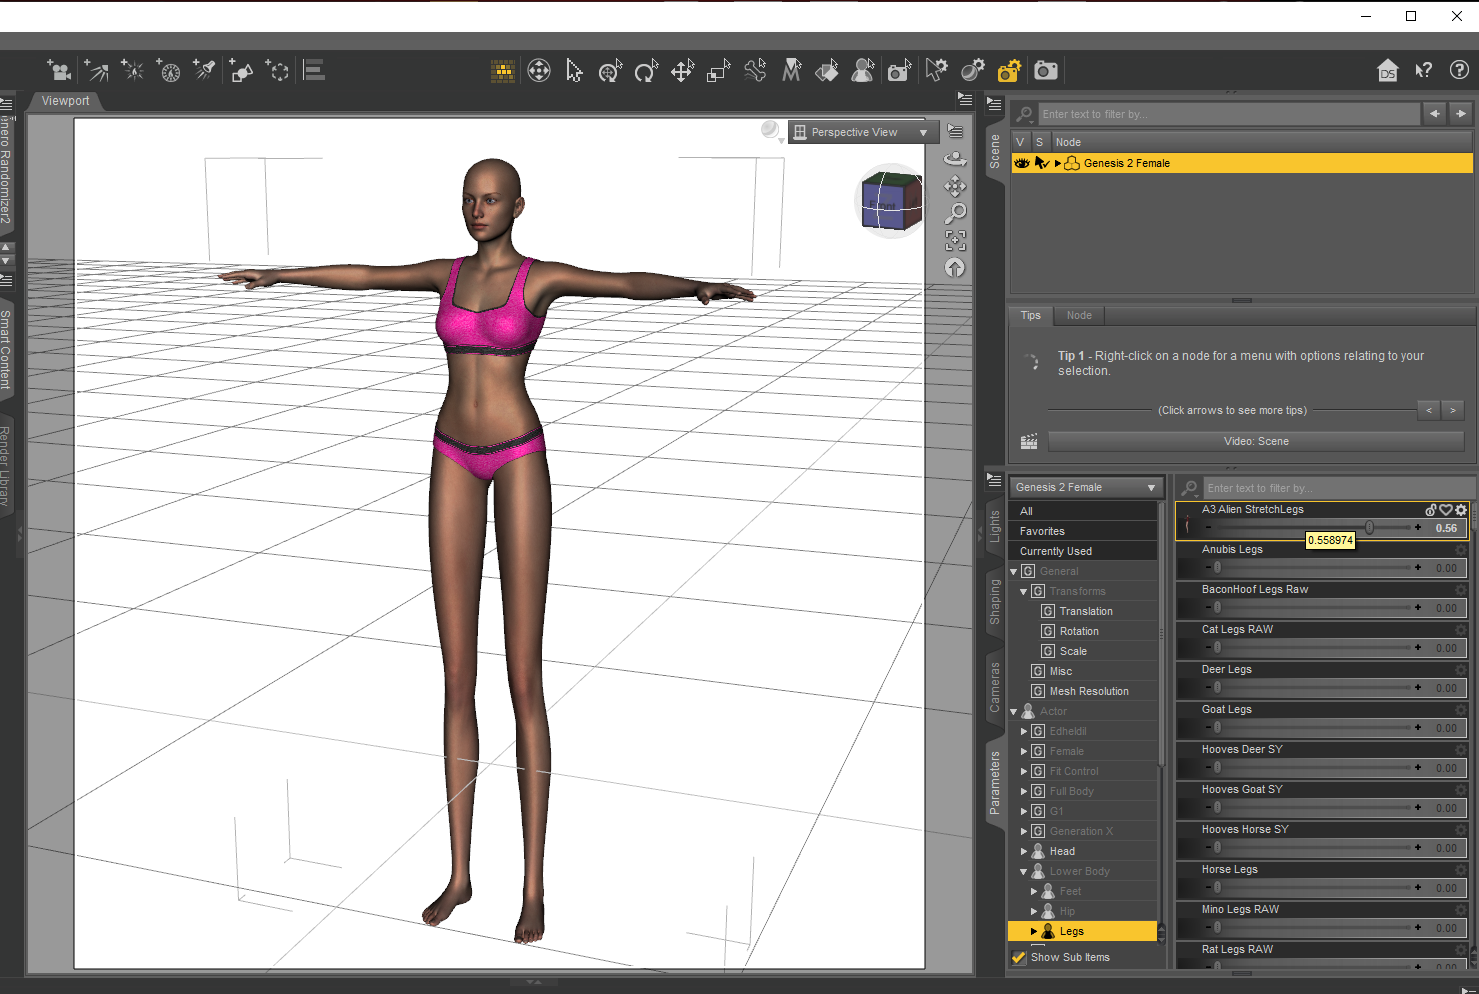1479x994 pixels.
Task: Click the viewport Zoom magnifier icon
Action: (x=955, y=213)
